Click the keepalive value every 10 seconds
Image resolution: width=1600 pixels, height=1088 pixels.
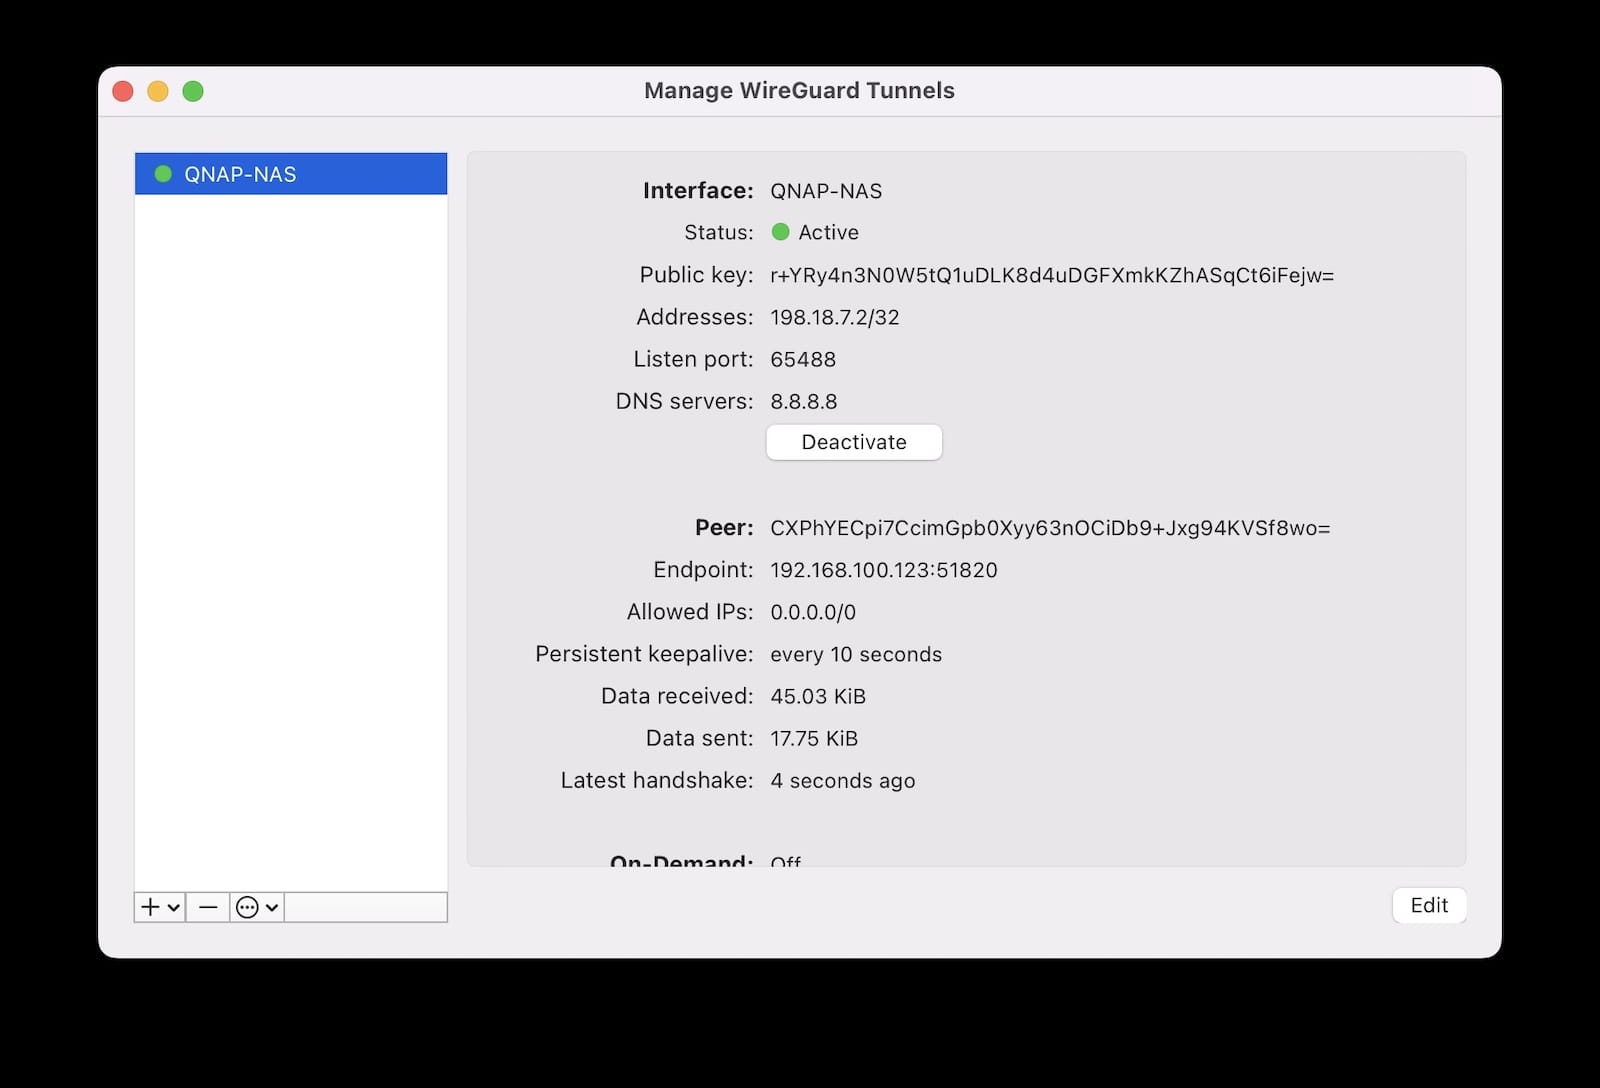point(856,654)
